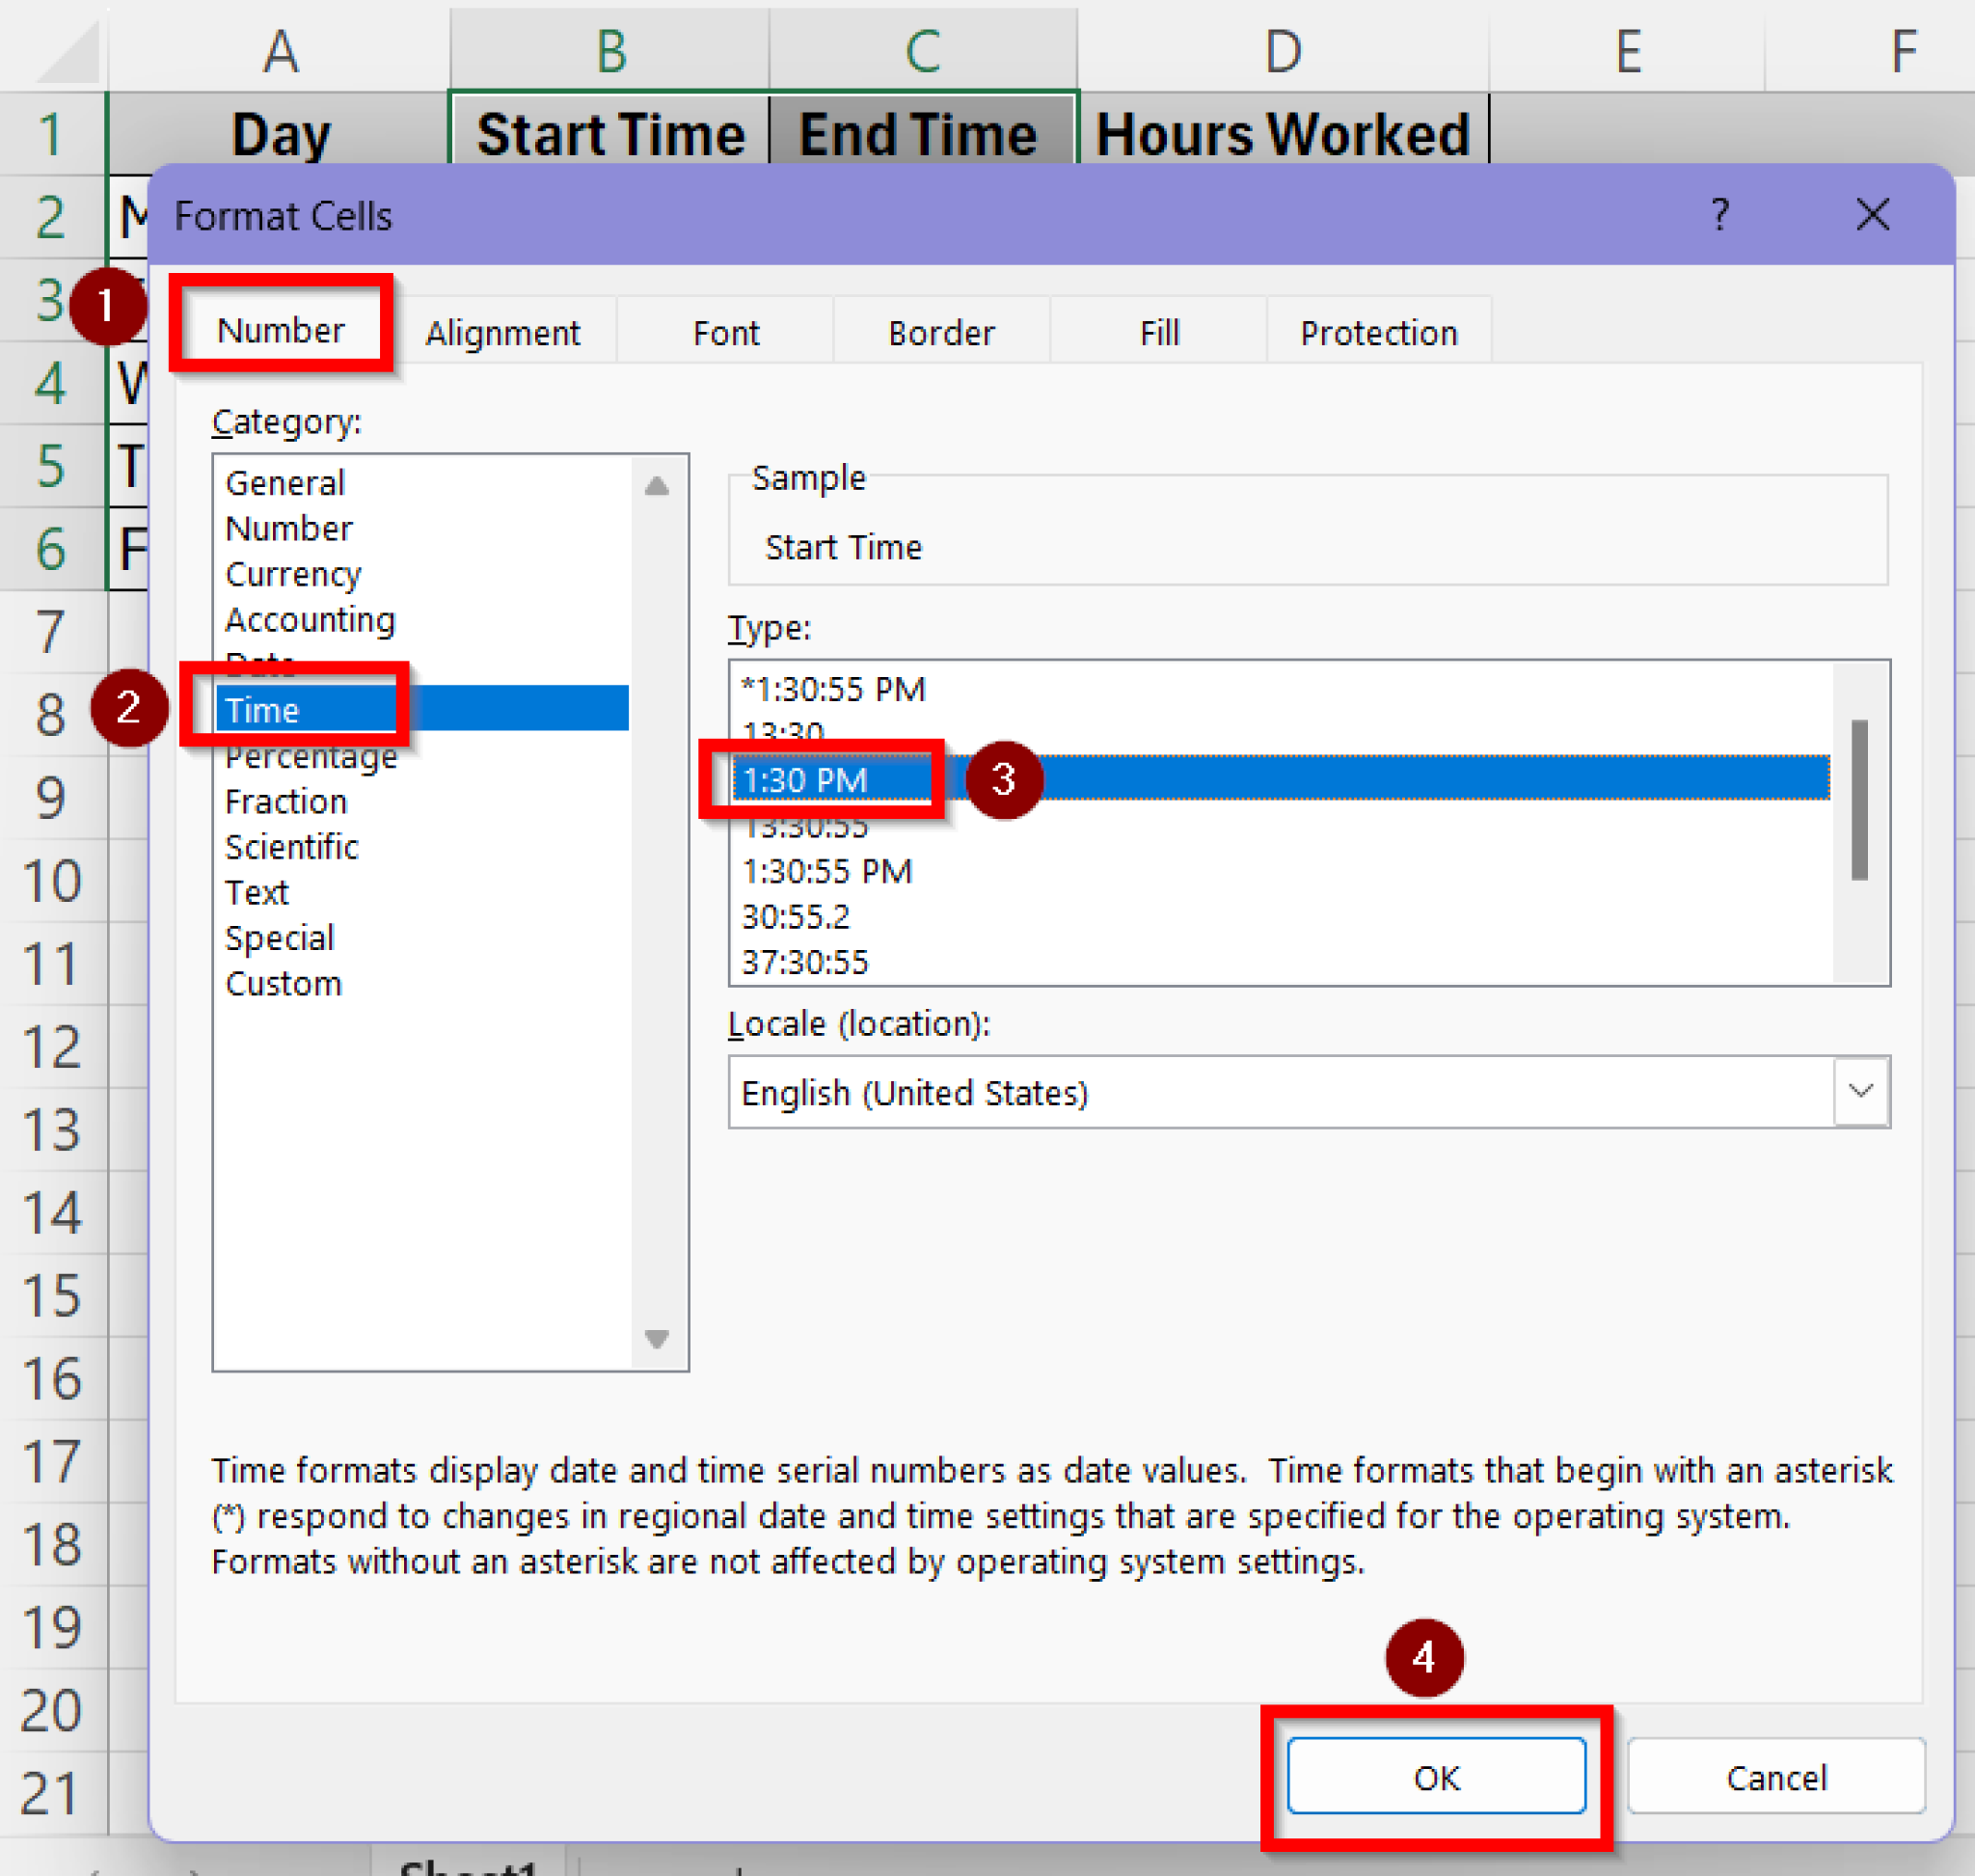Switch to the Alignment tab
This screenshot has height=1876, width=1975.
tap(503, 332)
